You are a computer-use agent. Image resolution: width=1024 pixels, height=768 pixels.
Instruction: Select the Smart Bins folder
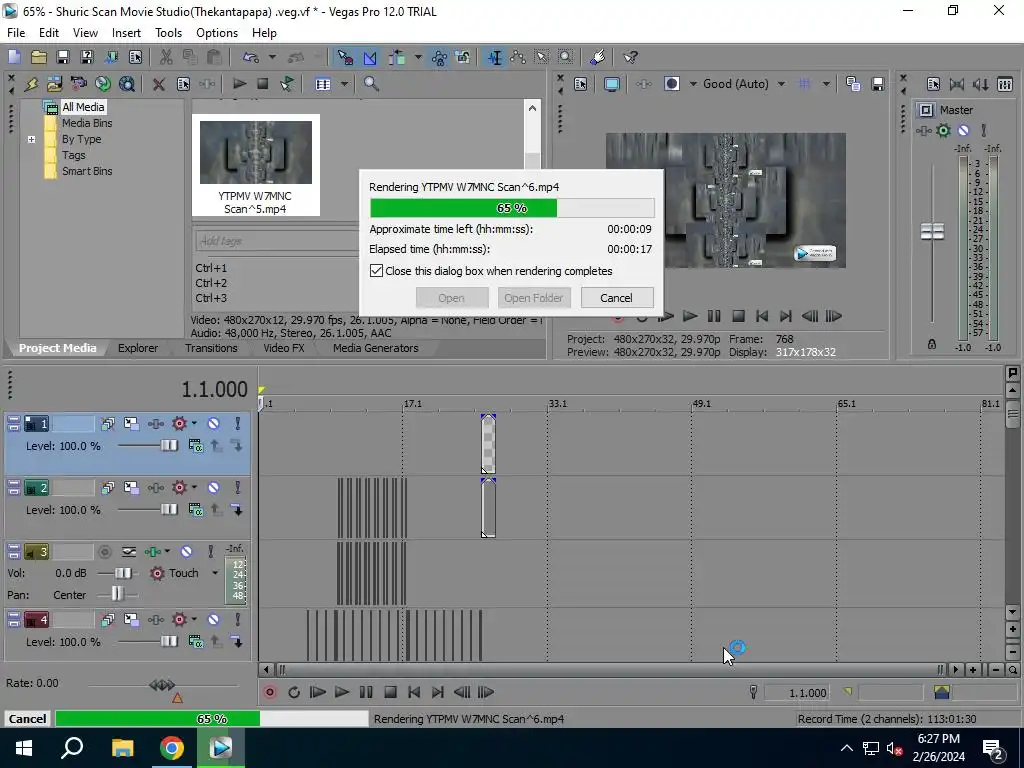coord(87,171)
